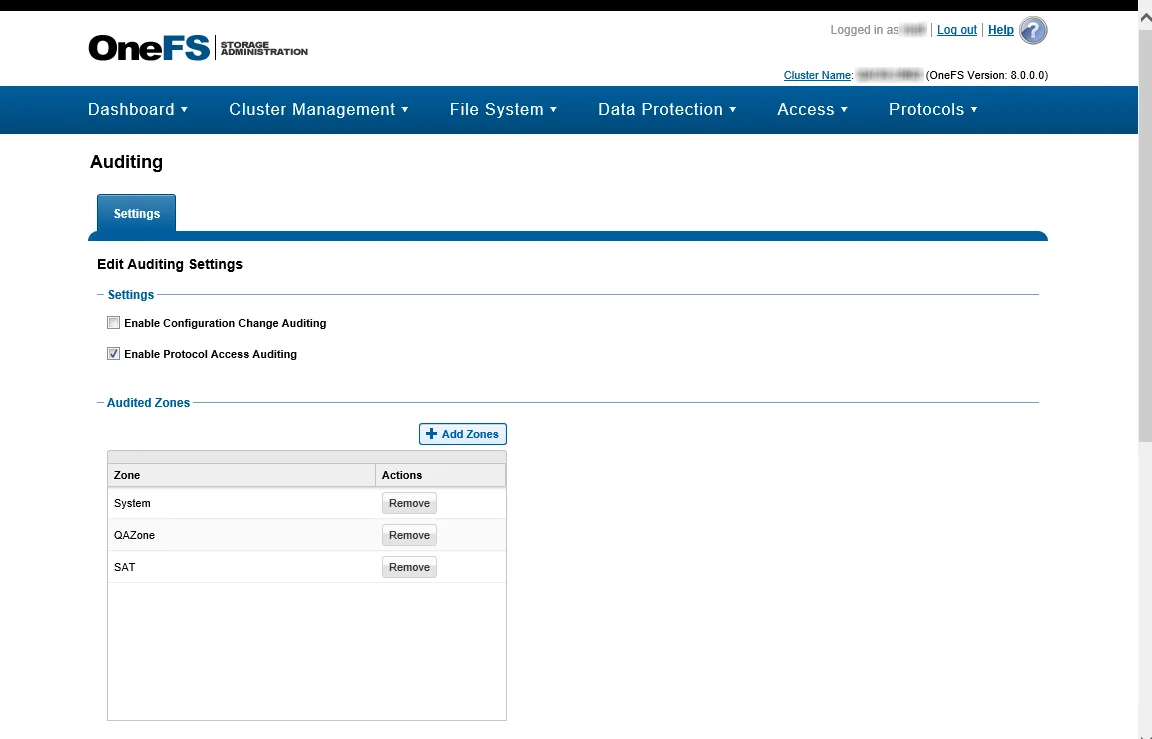Click the Audited Zones section label
This screenshot has width=1152, height=739.
click(148, 403)
